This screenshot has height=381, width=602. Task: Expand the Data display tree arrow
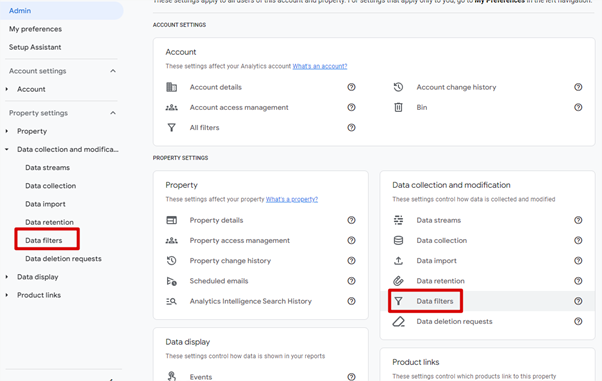click(x=7, y=277)
